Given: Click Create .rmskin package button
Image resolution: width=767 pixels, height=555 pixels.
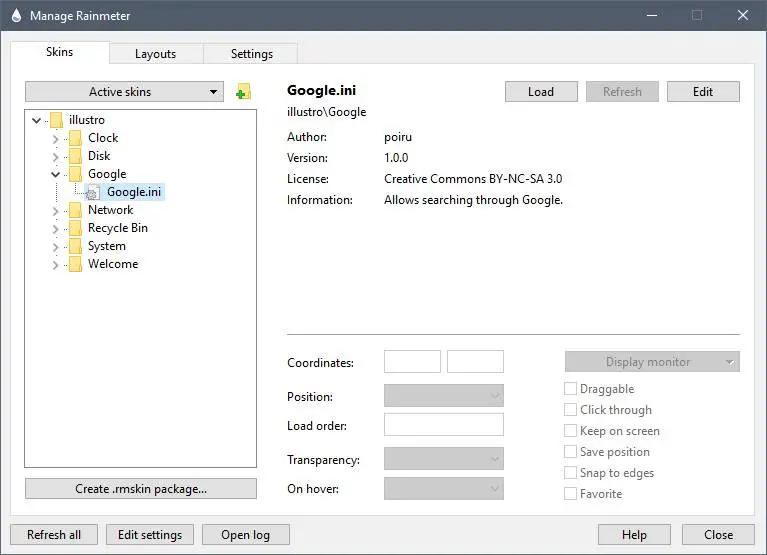Looking at the screenshot, I should coord(141,488).
